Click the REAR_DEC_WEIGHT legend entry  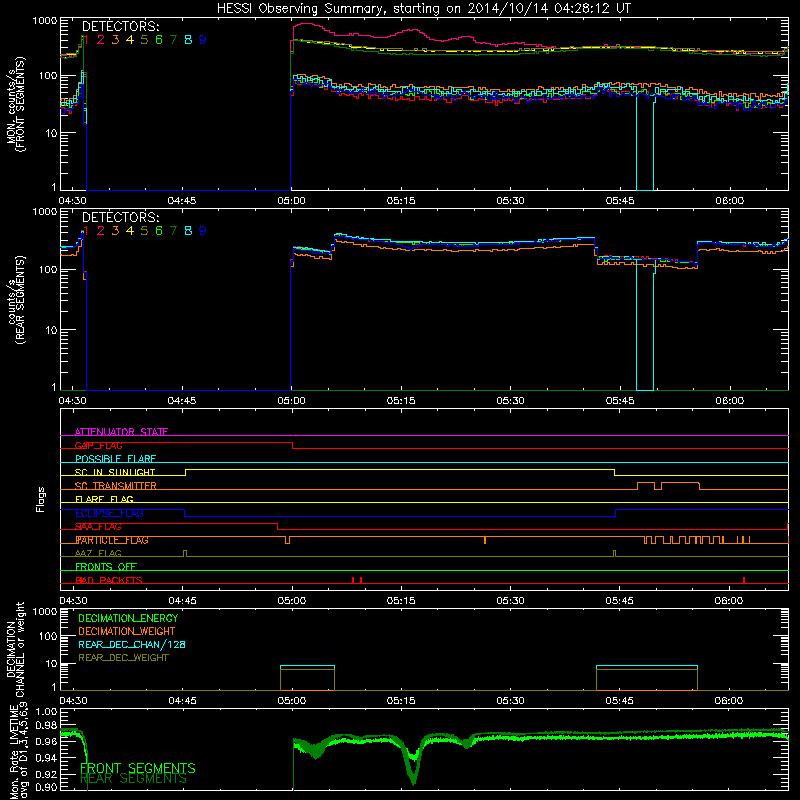tap(123, 658)
